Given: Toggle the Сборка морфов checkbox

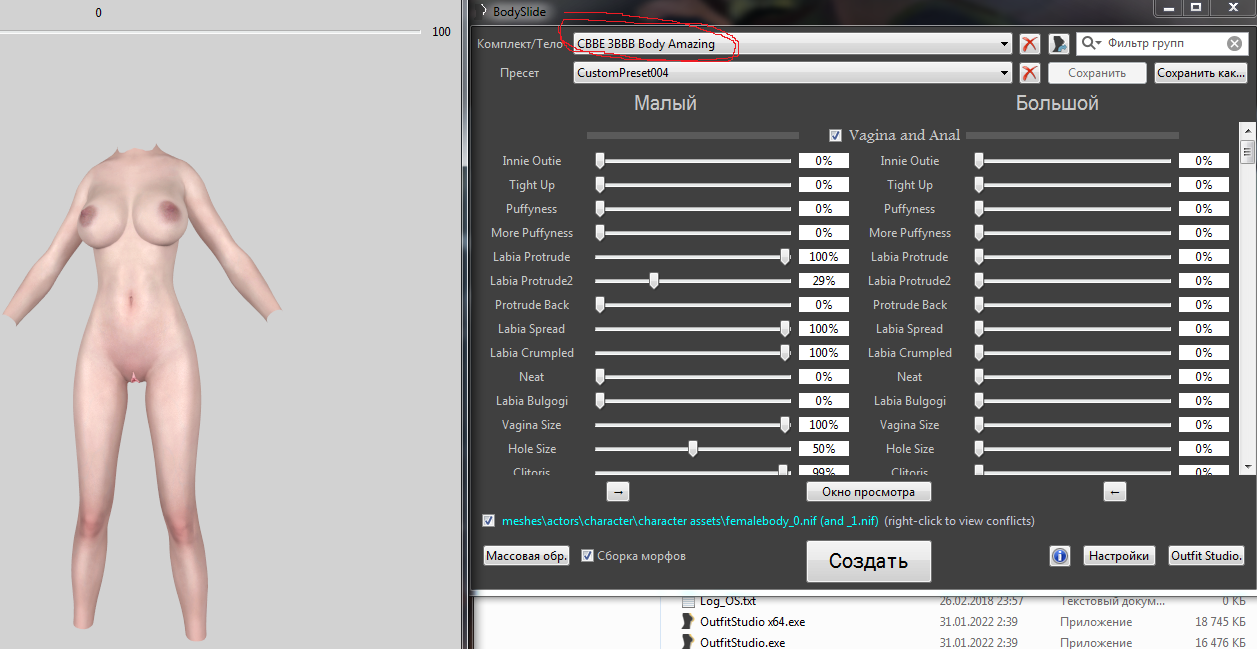Looking at the screenshot, I should pos(588,556).
